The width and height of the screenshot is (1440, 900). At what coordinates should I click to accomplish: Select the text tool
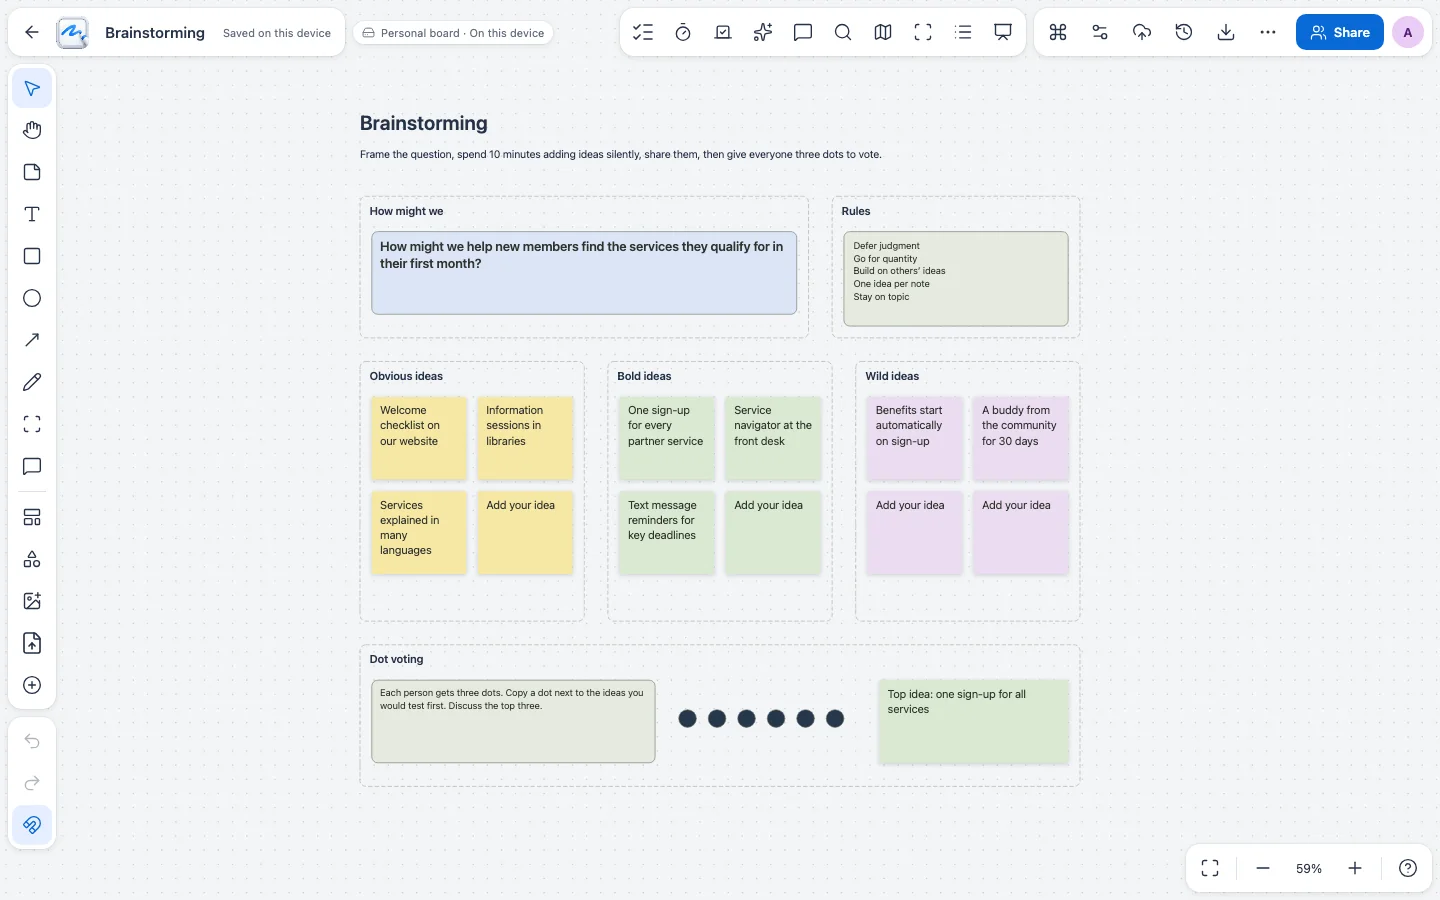click(32, 214)
